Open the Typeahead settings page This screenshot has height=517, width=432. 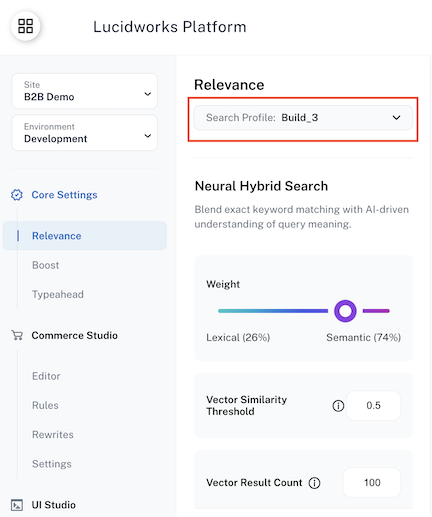click(58, 294)
